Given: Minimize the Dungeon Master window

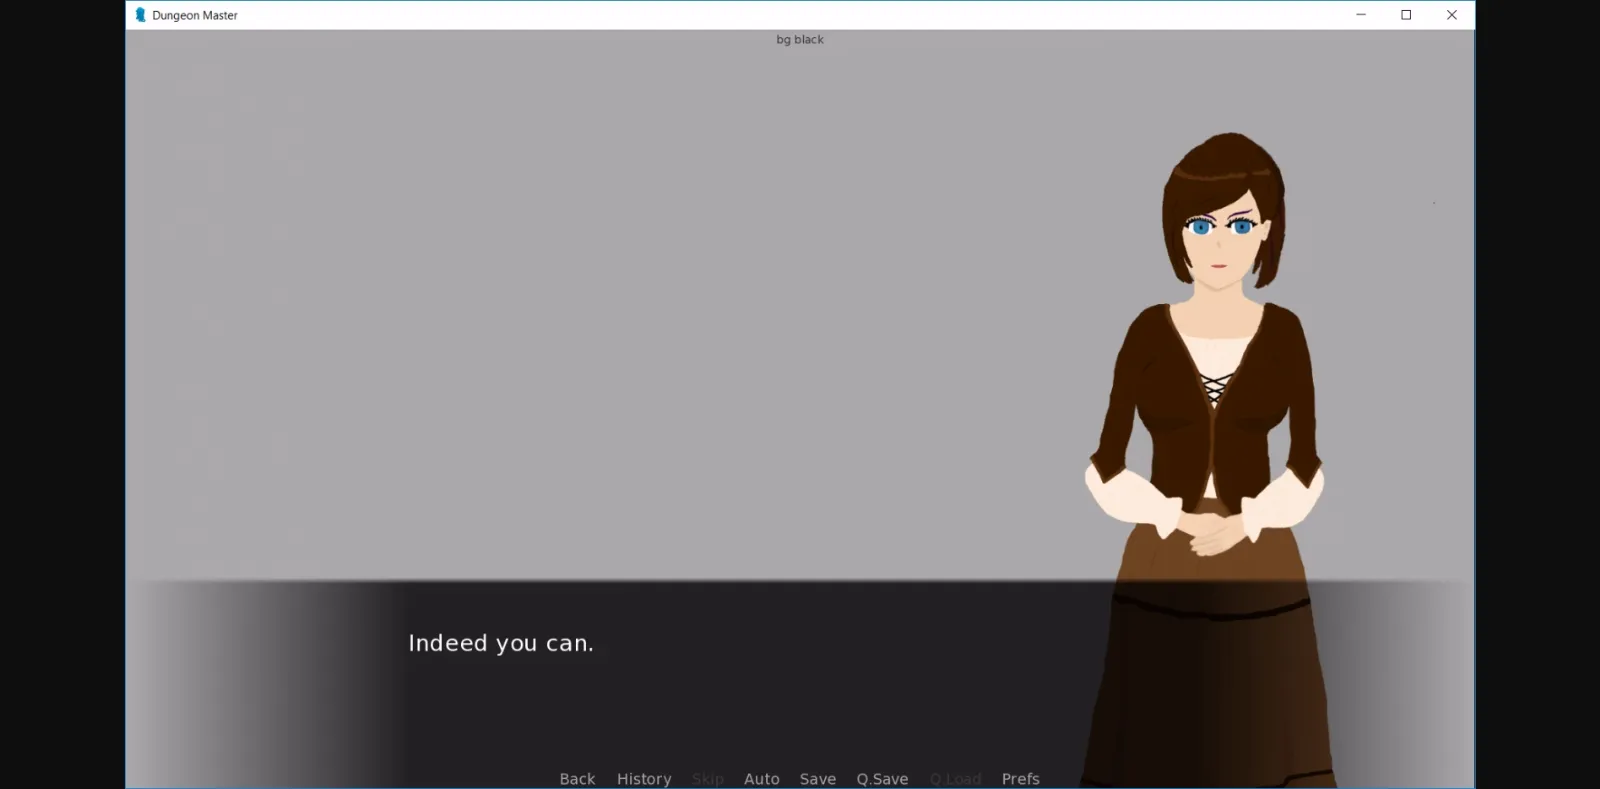Looking at the screenshot, I should click(1360, 15).
